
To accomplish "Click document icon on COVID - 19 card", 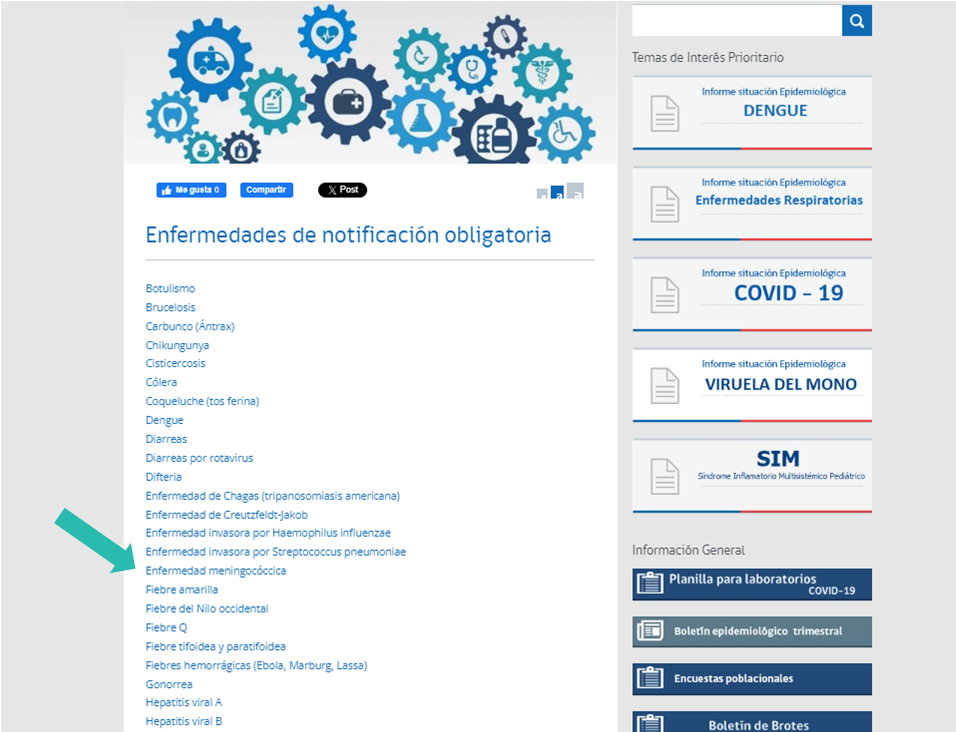I will click(665, 296).
